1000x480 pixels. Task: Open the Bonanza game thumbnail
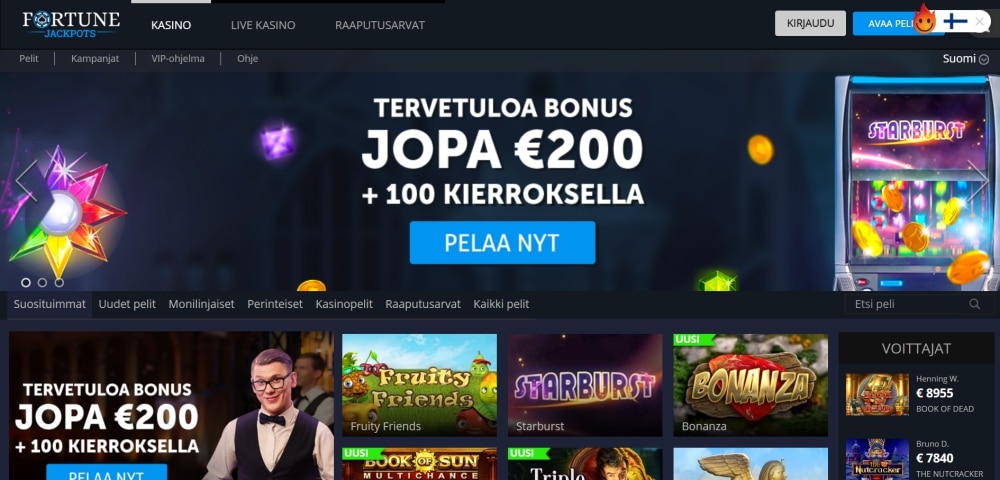click(751, 385)
